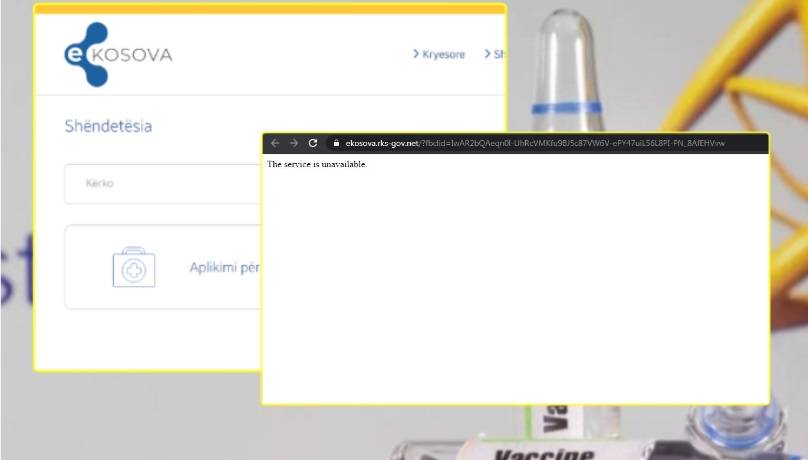Click the padlock site security icon

point(336,143)
